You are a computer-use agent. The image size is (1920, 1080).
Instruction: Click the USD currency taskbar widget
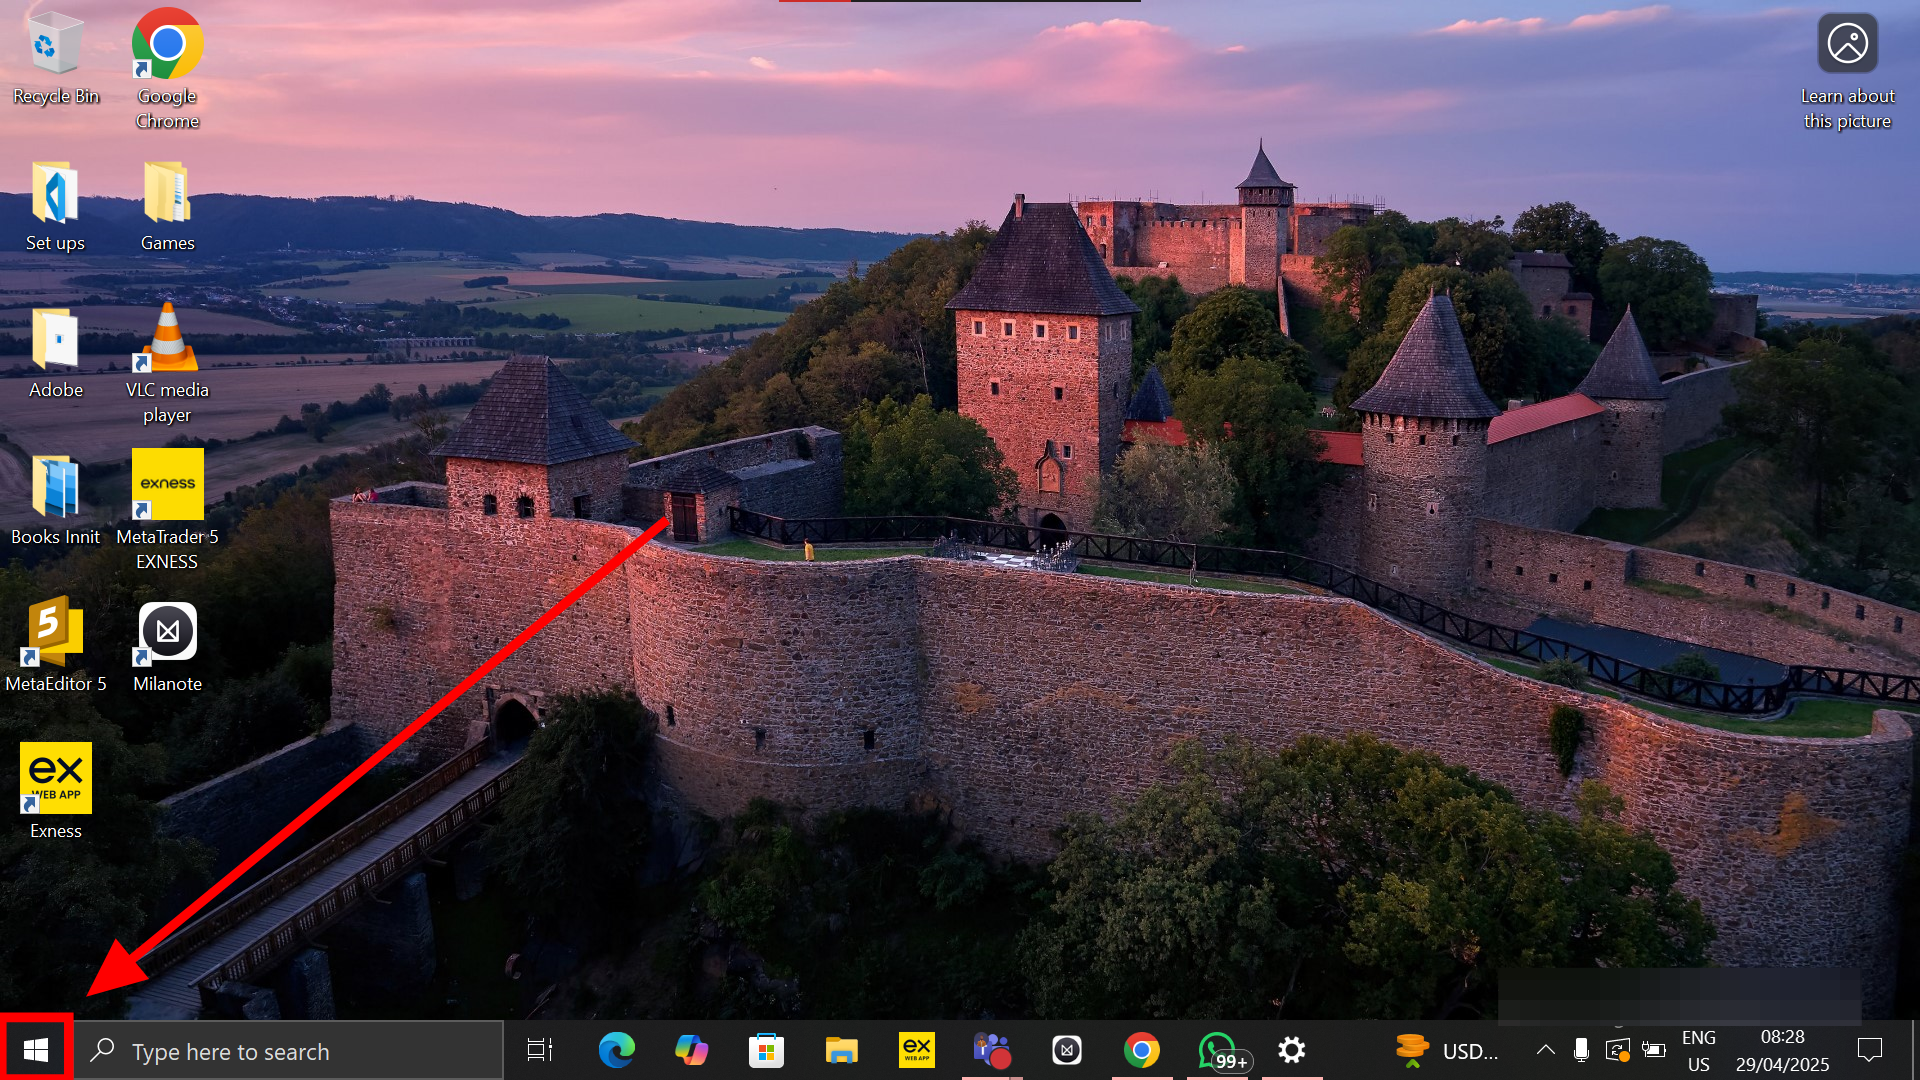pyautogui.click(x=1447, y=1051)
